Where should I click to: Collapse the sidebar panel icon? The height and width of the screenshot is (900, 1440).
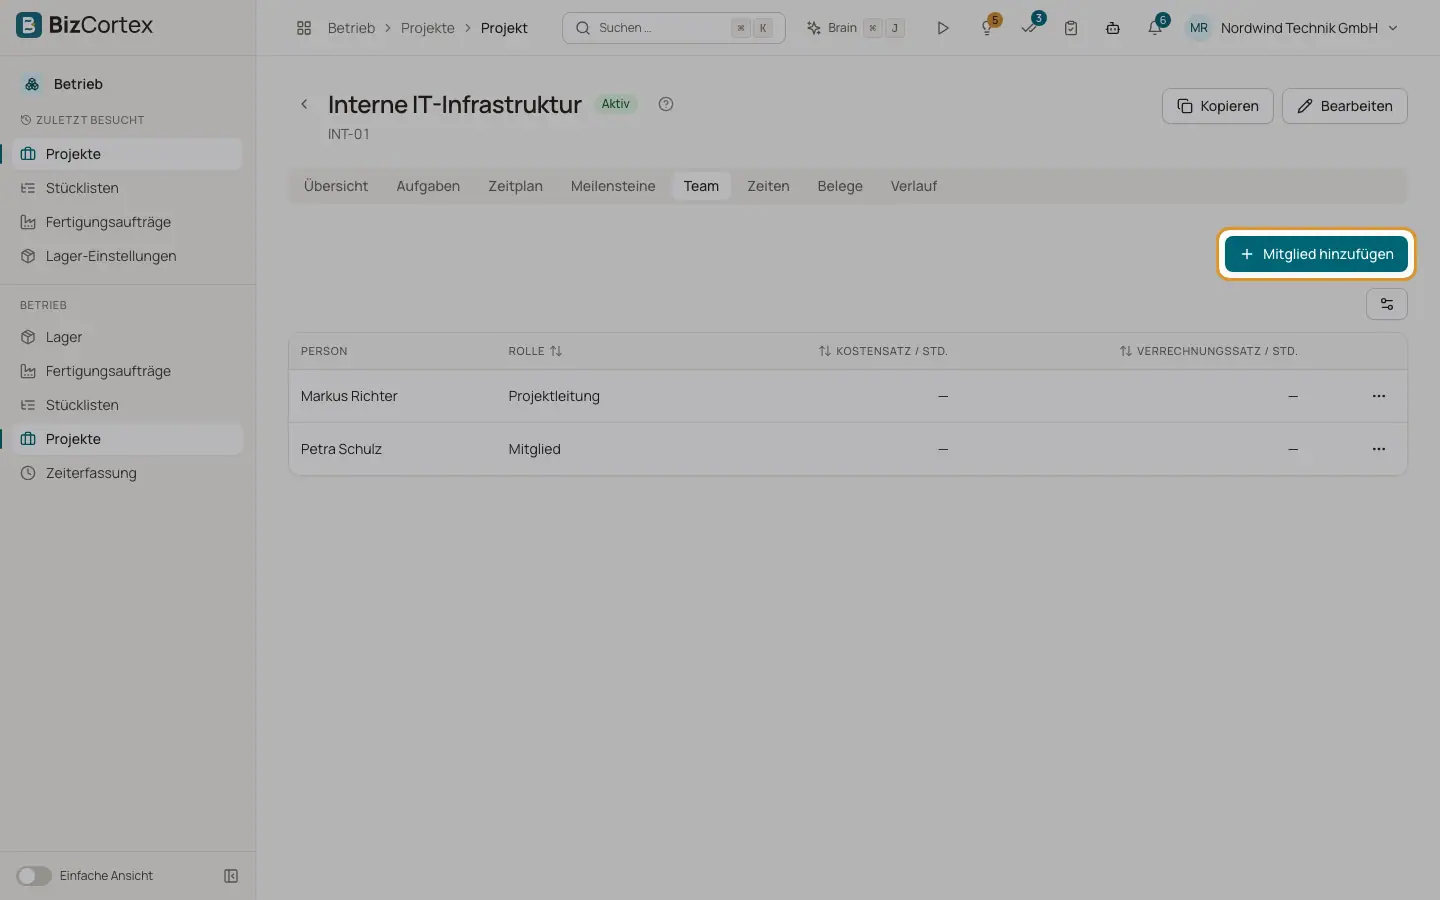tap(231, 876)
